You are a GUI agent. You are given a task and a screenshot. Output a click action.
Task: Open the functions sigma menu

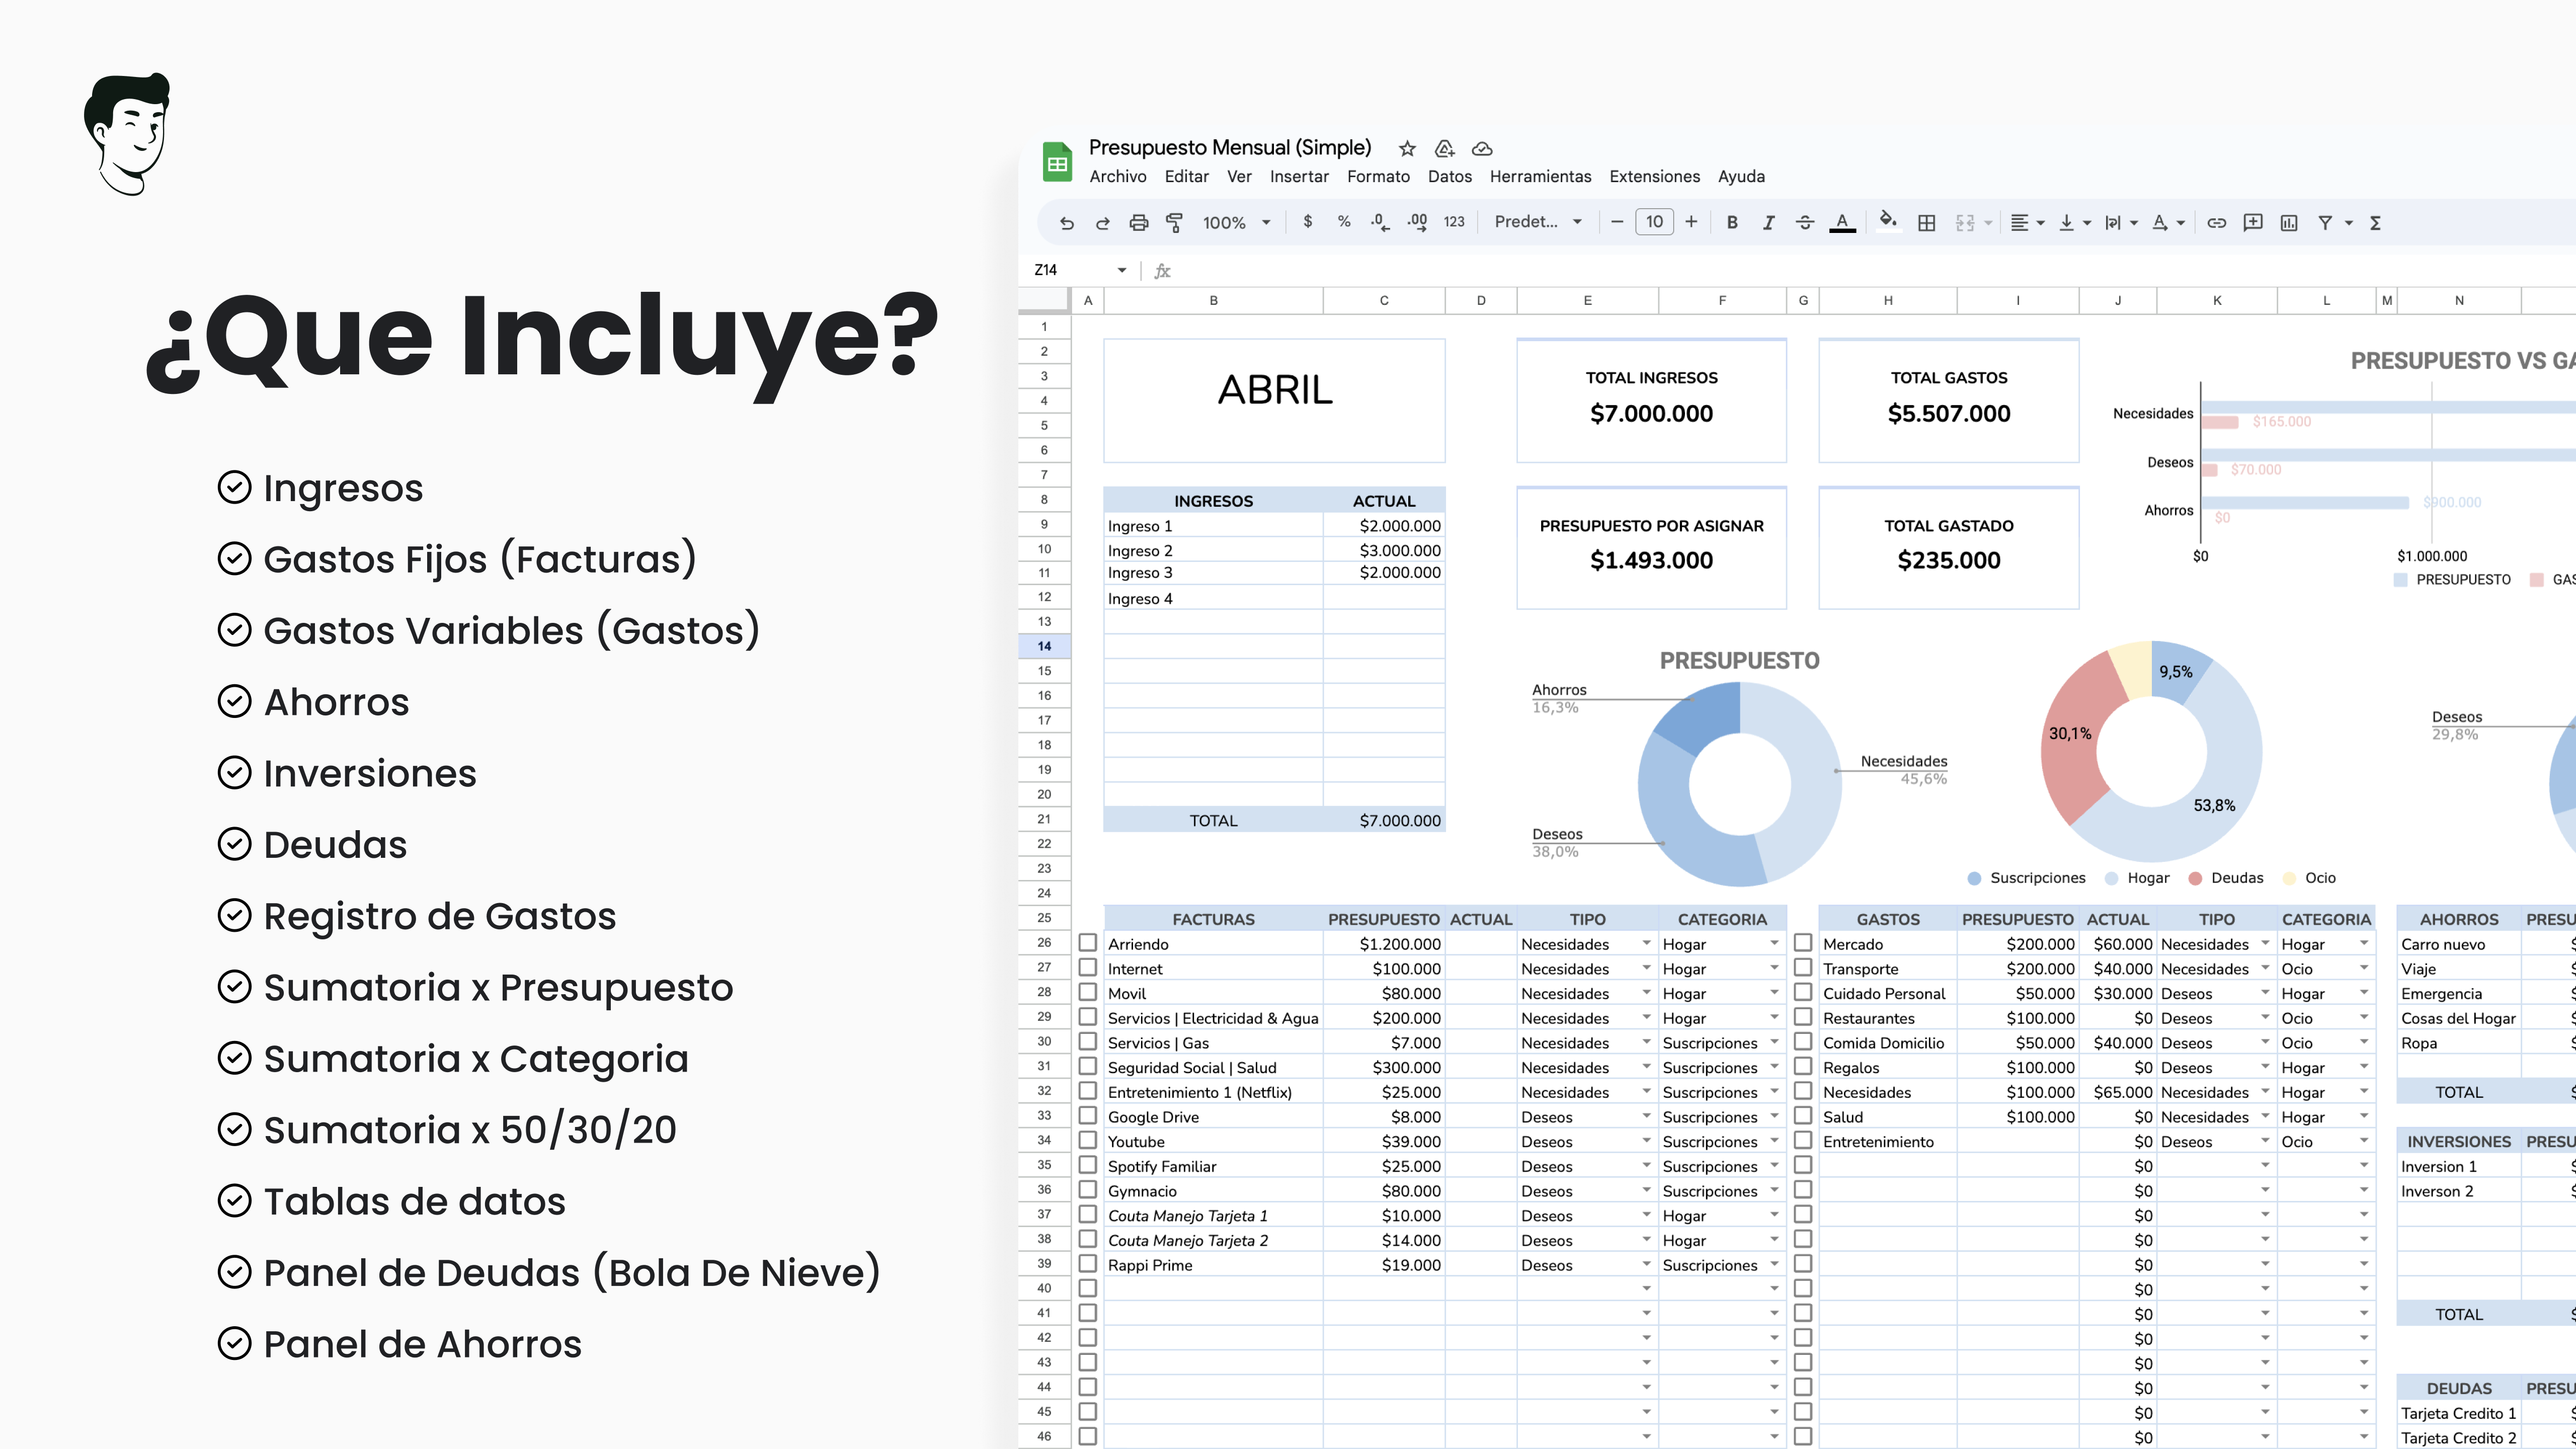(x=2375, y=223)
